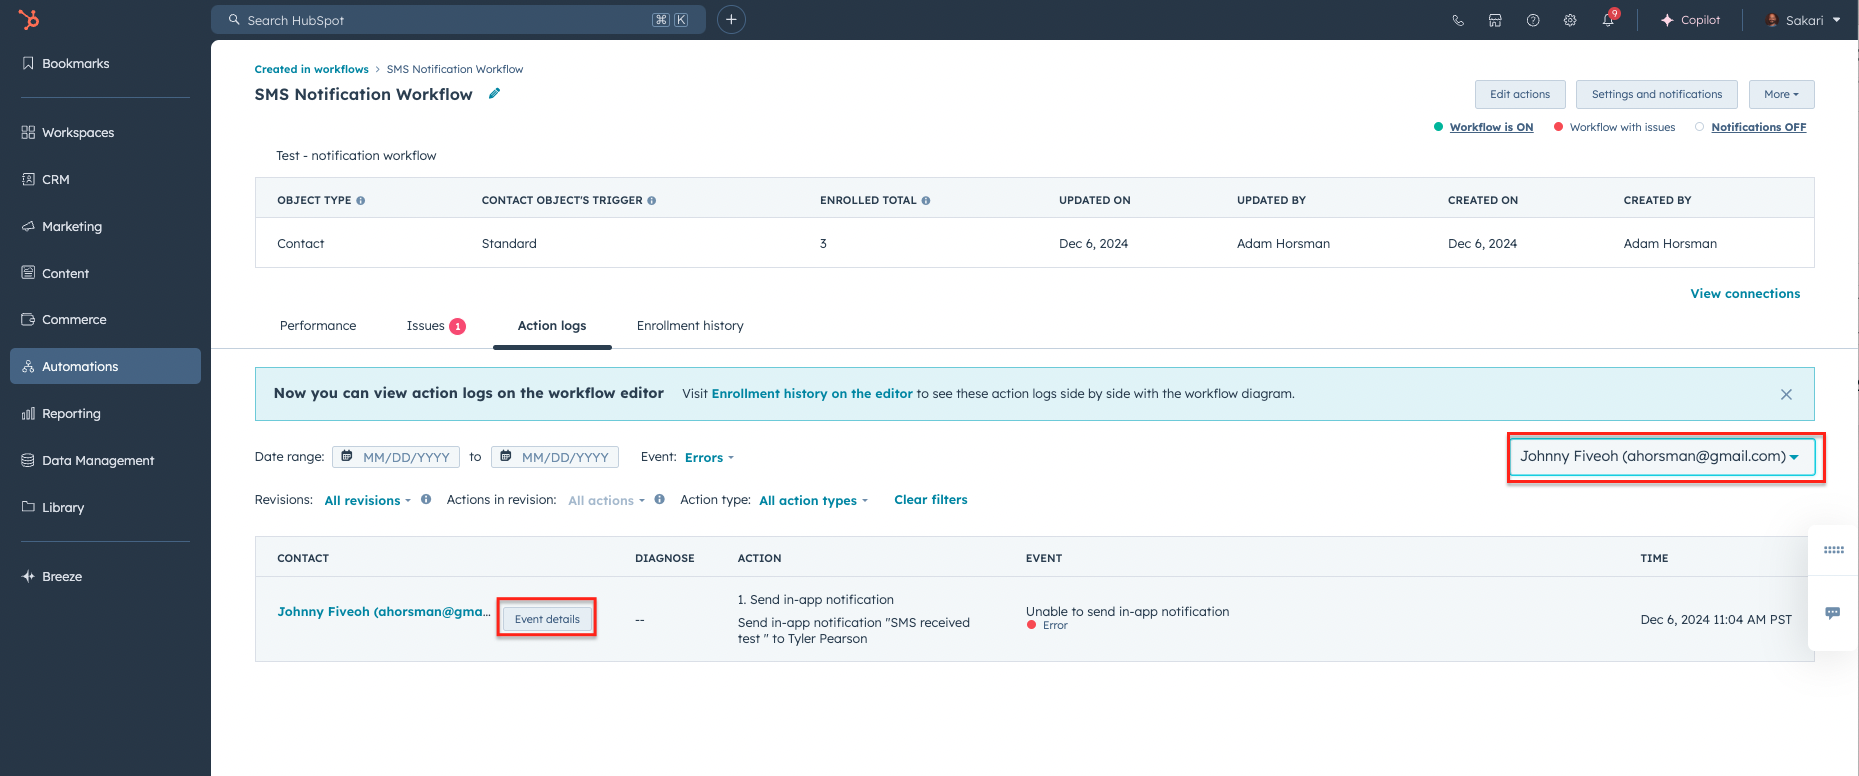Click the enrolled total value 3
This screenshot has width=1859, height=776.
[x=823, y=243]
